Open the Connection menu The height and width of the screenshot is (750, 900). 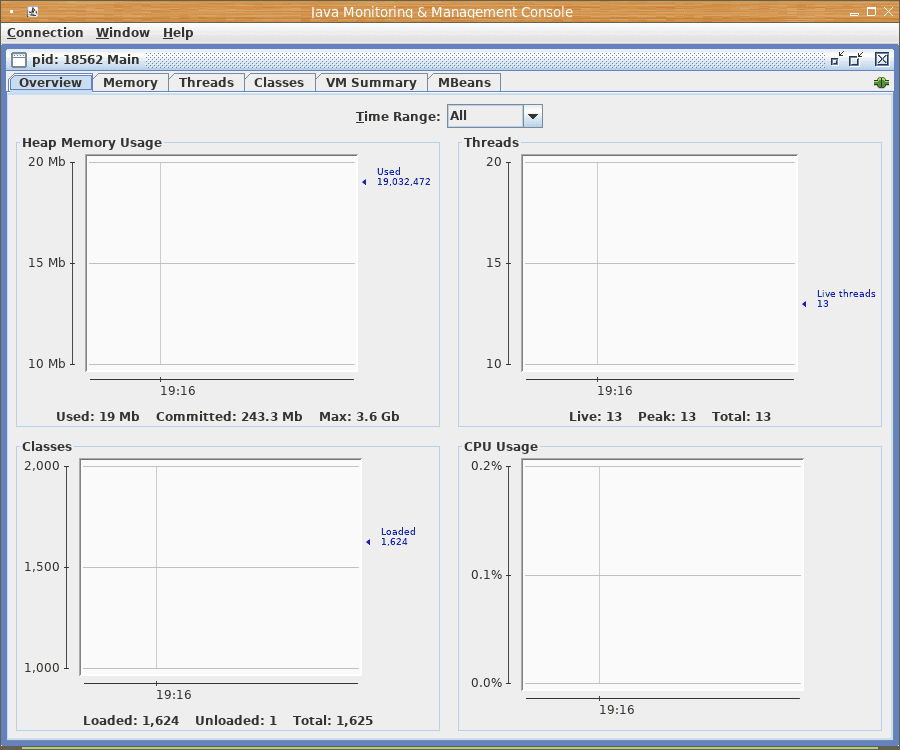pyautogui.click(x=45, y=33)
